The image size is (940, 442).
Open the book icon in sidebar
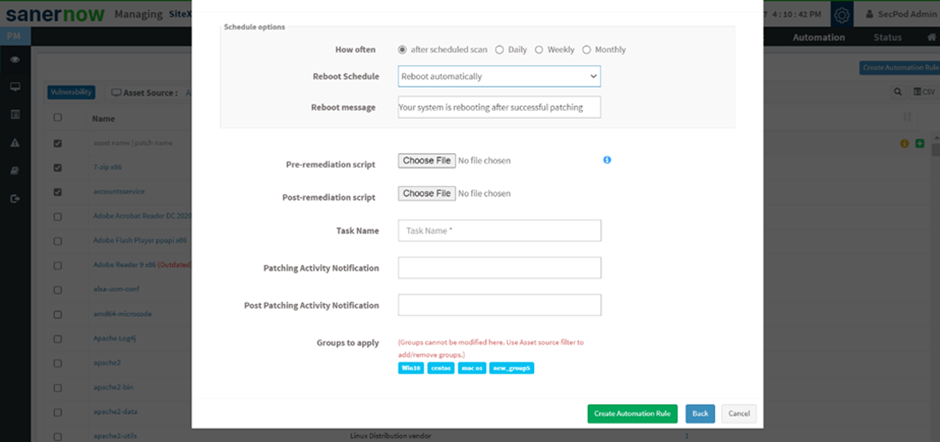(16, 170)
